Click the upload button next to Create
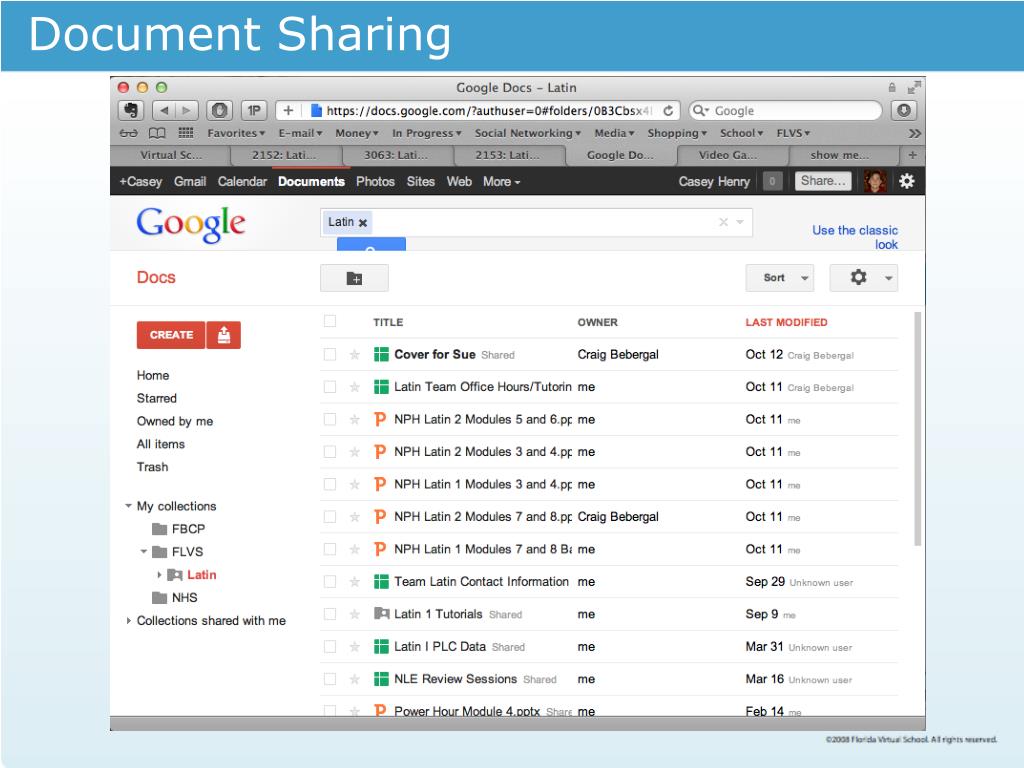The width and height of the screenshot is (1024, 768). (224, 335)
